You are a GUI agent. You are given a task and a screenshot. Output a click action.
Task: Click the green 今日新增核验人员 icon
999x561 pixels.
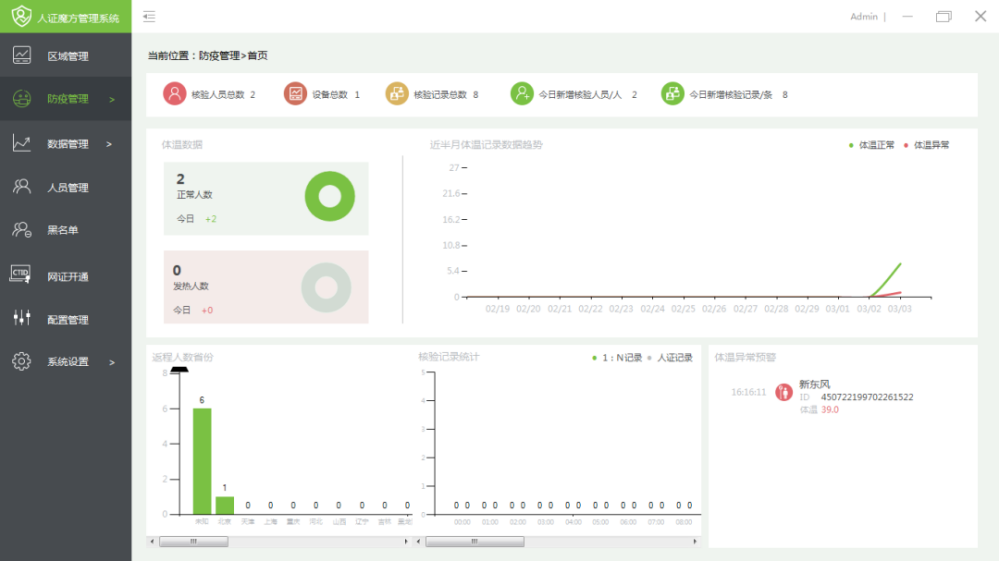tap(522, 94)
